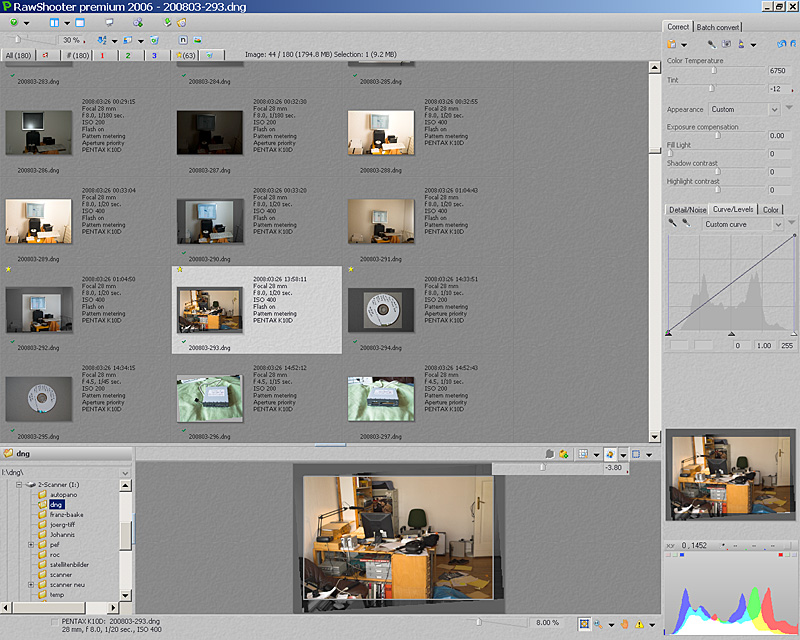The image size is (800, 640).
Task: Toggle the checkmark flag under 200803-293.dng
Action: [x=183, y=341]
